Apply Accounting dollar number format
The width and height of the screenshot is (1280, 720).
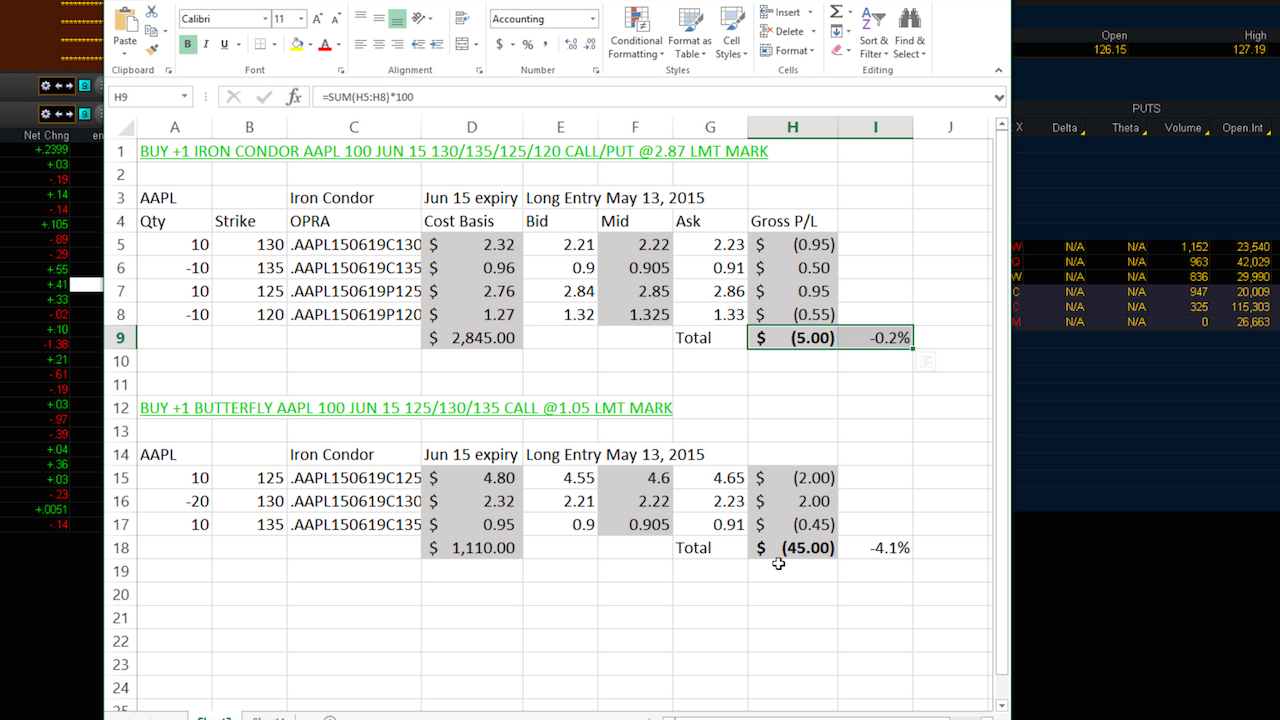coord(499,44)
